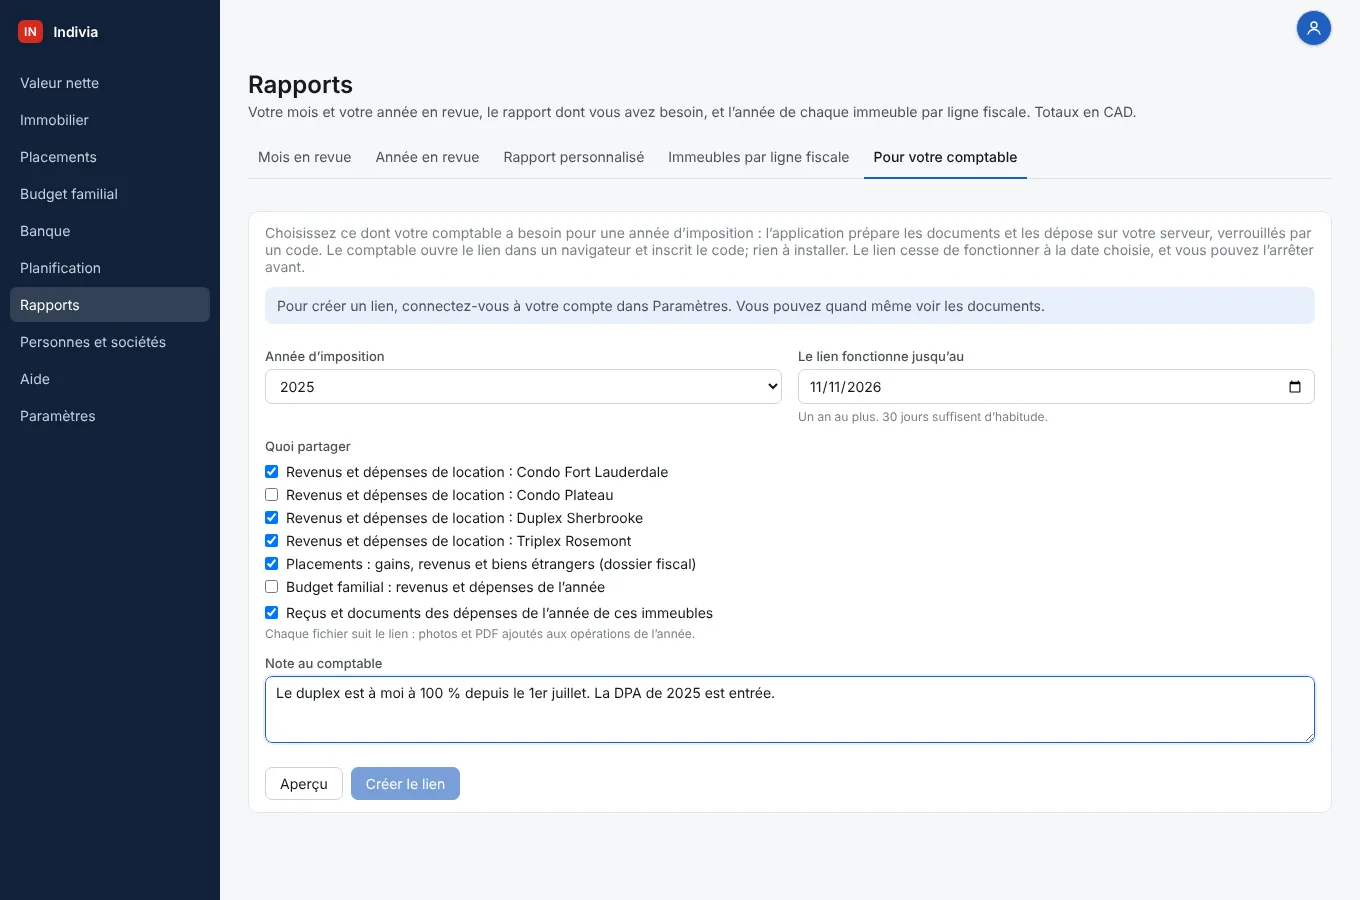
Task: Toggle the Placements gains and revenus checkbox
Action: tap(271, 564)
